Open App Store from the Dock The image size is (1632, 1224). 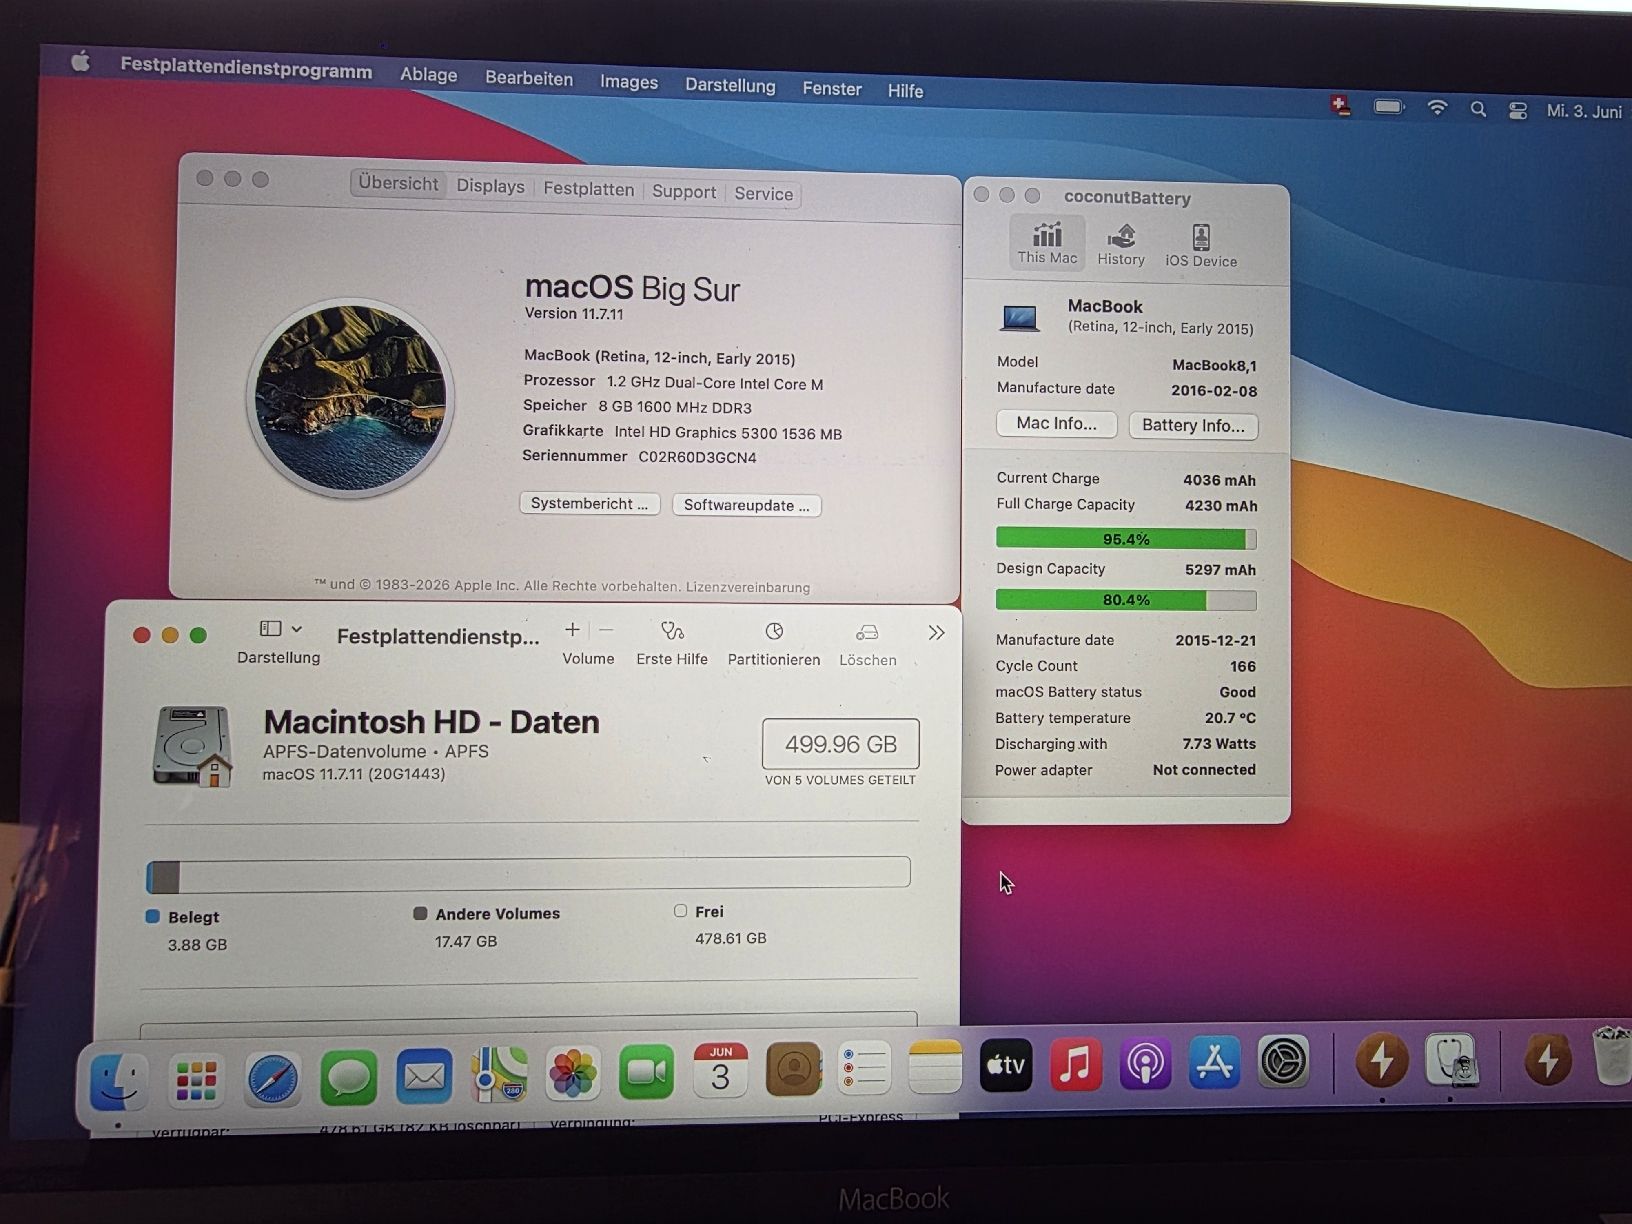click(1214, 1062)
